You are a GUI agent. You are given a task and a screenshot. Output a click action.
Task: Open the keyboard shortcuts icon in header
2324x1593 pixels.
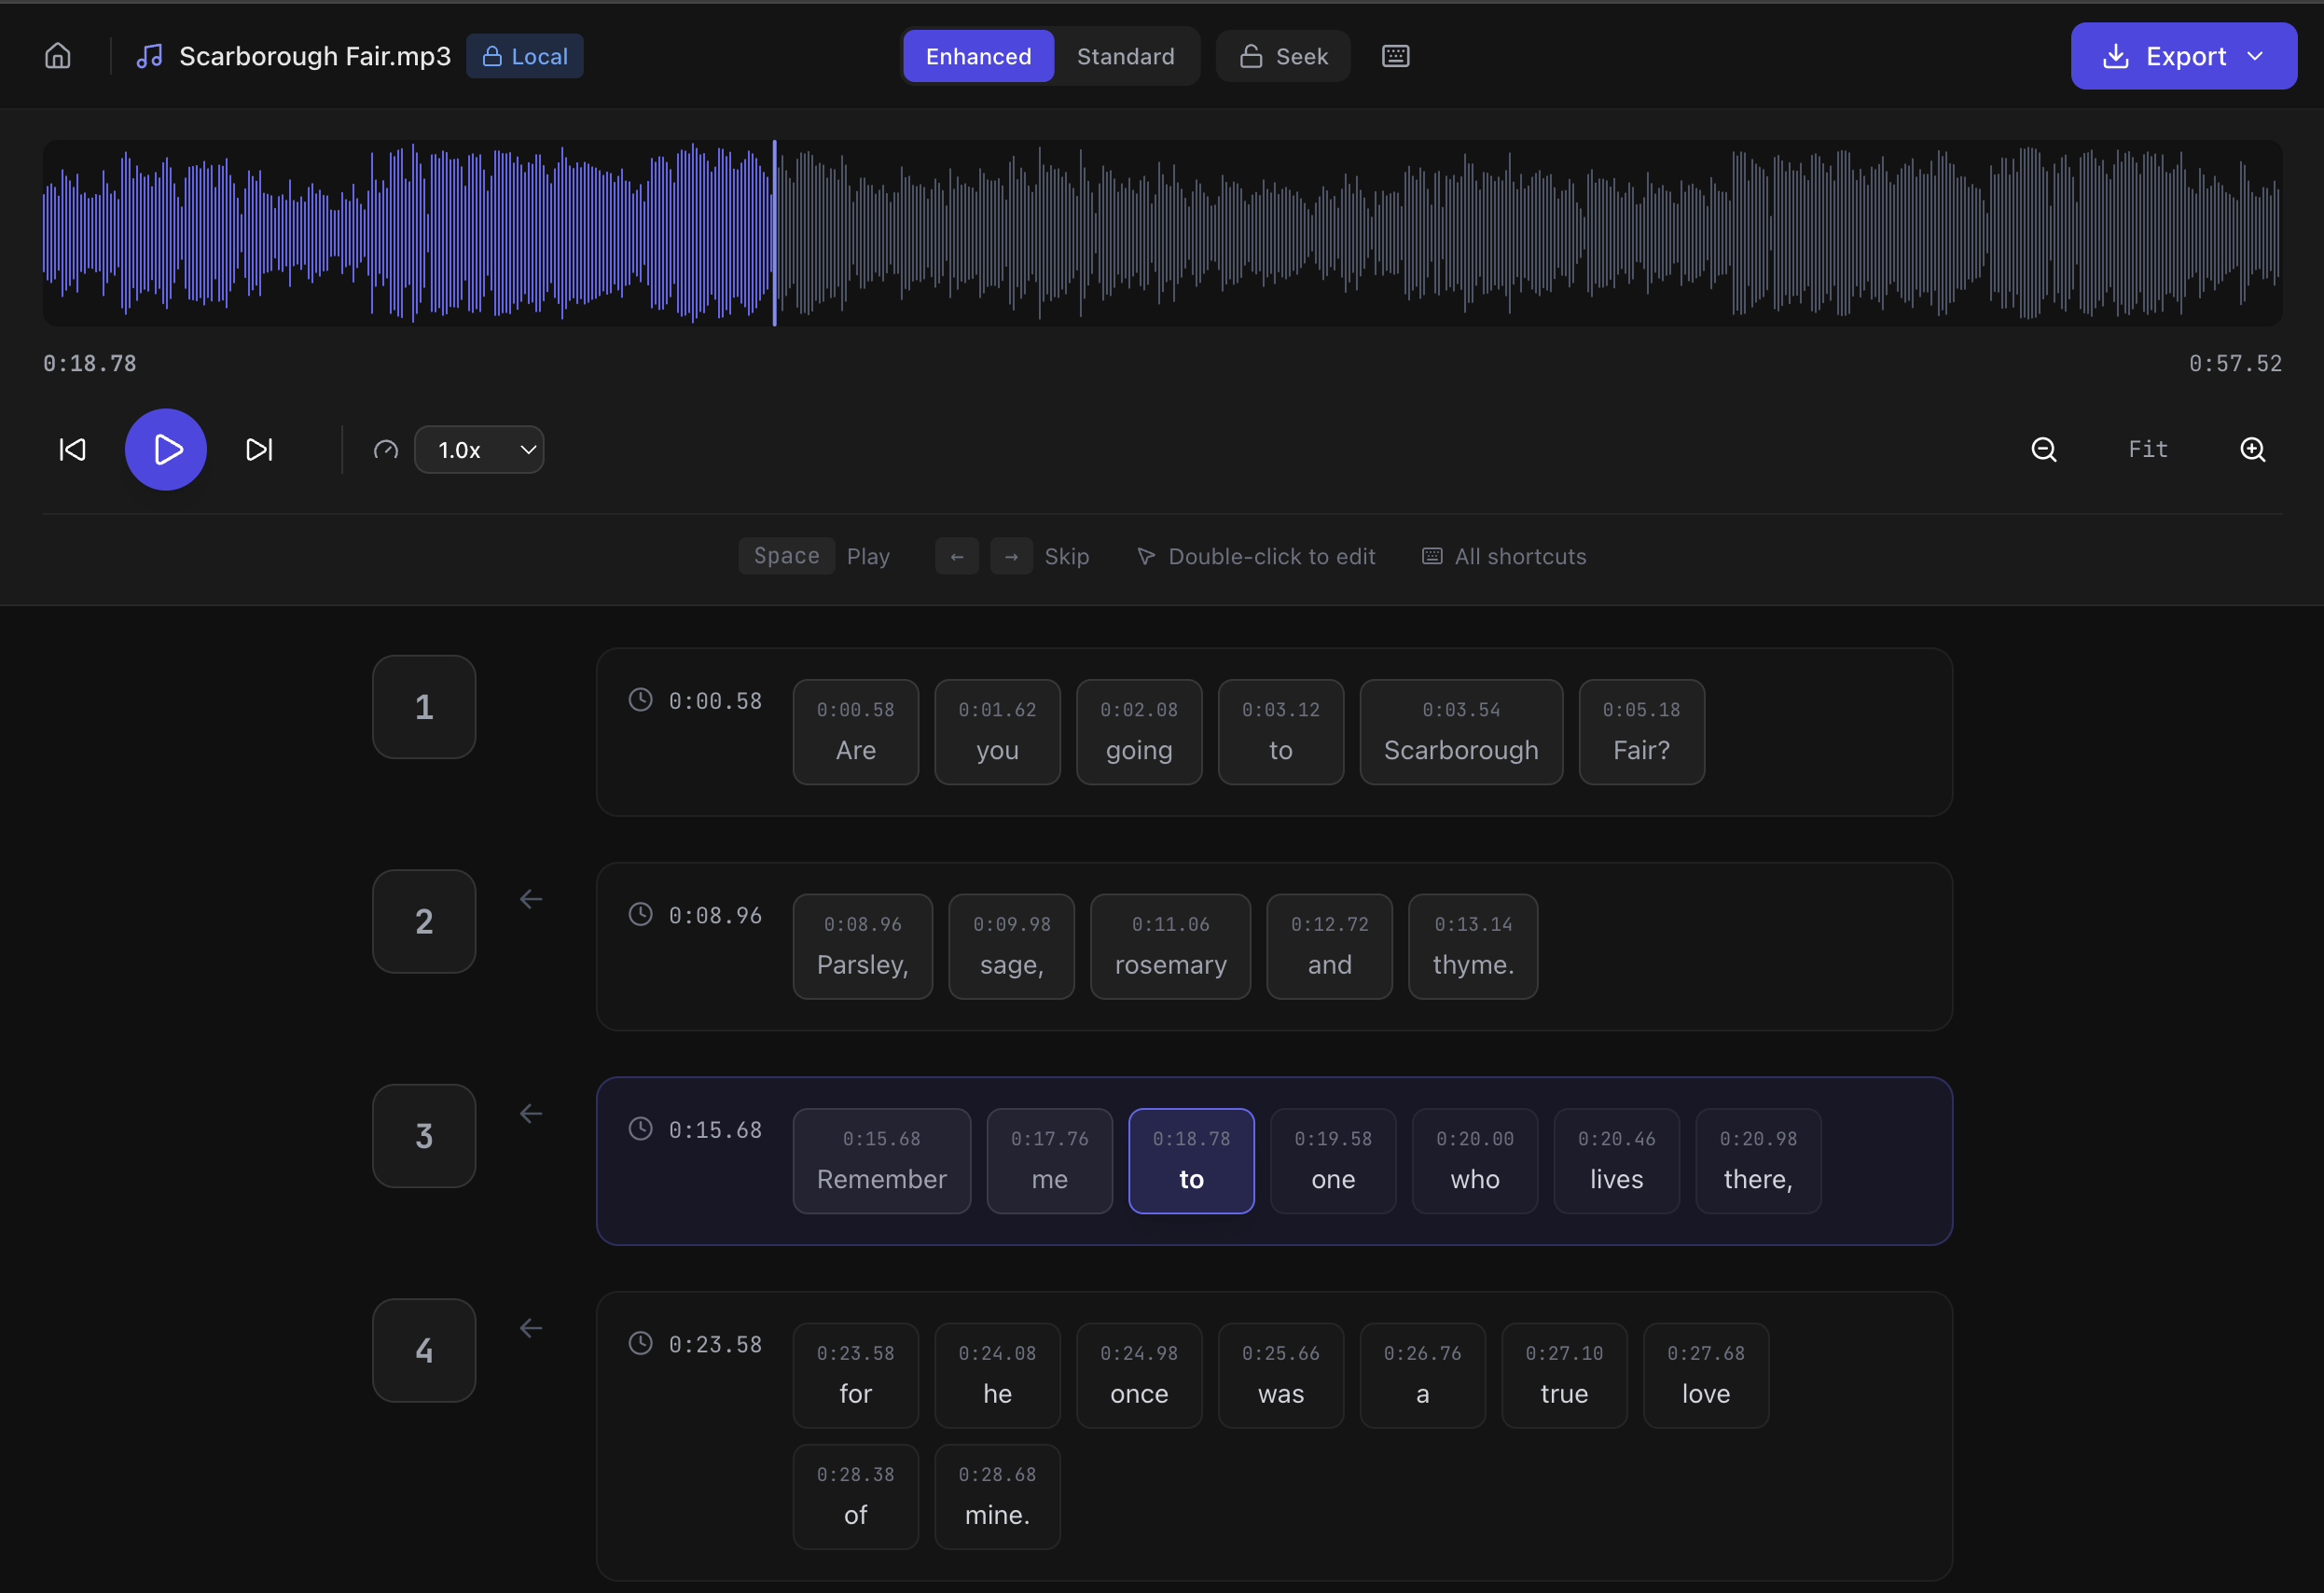click(1395, 56)
